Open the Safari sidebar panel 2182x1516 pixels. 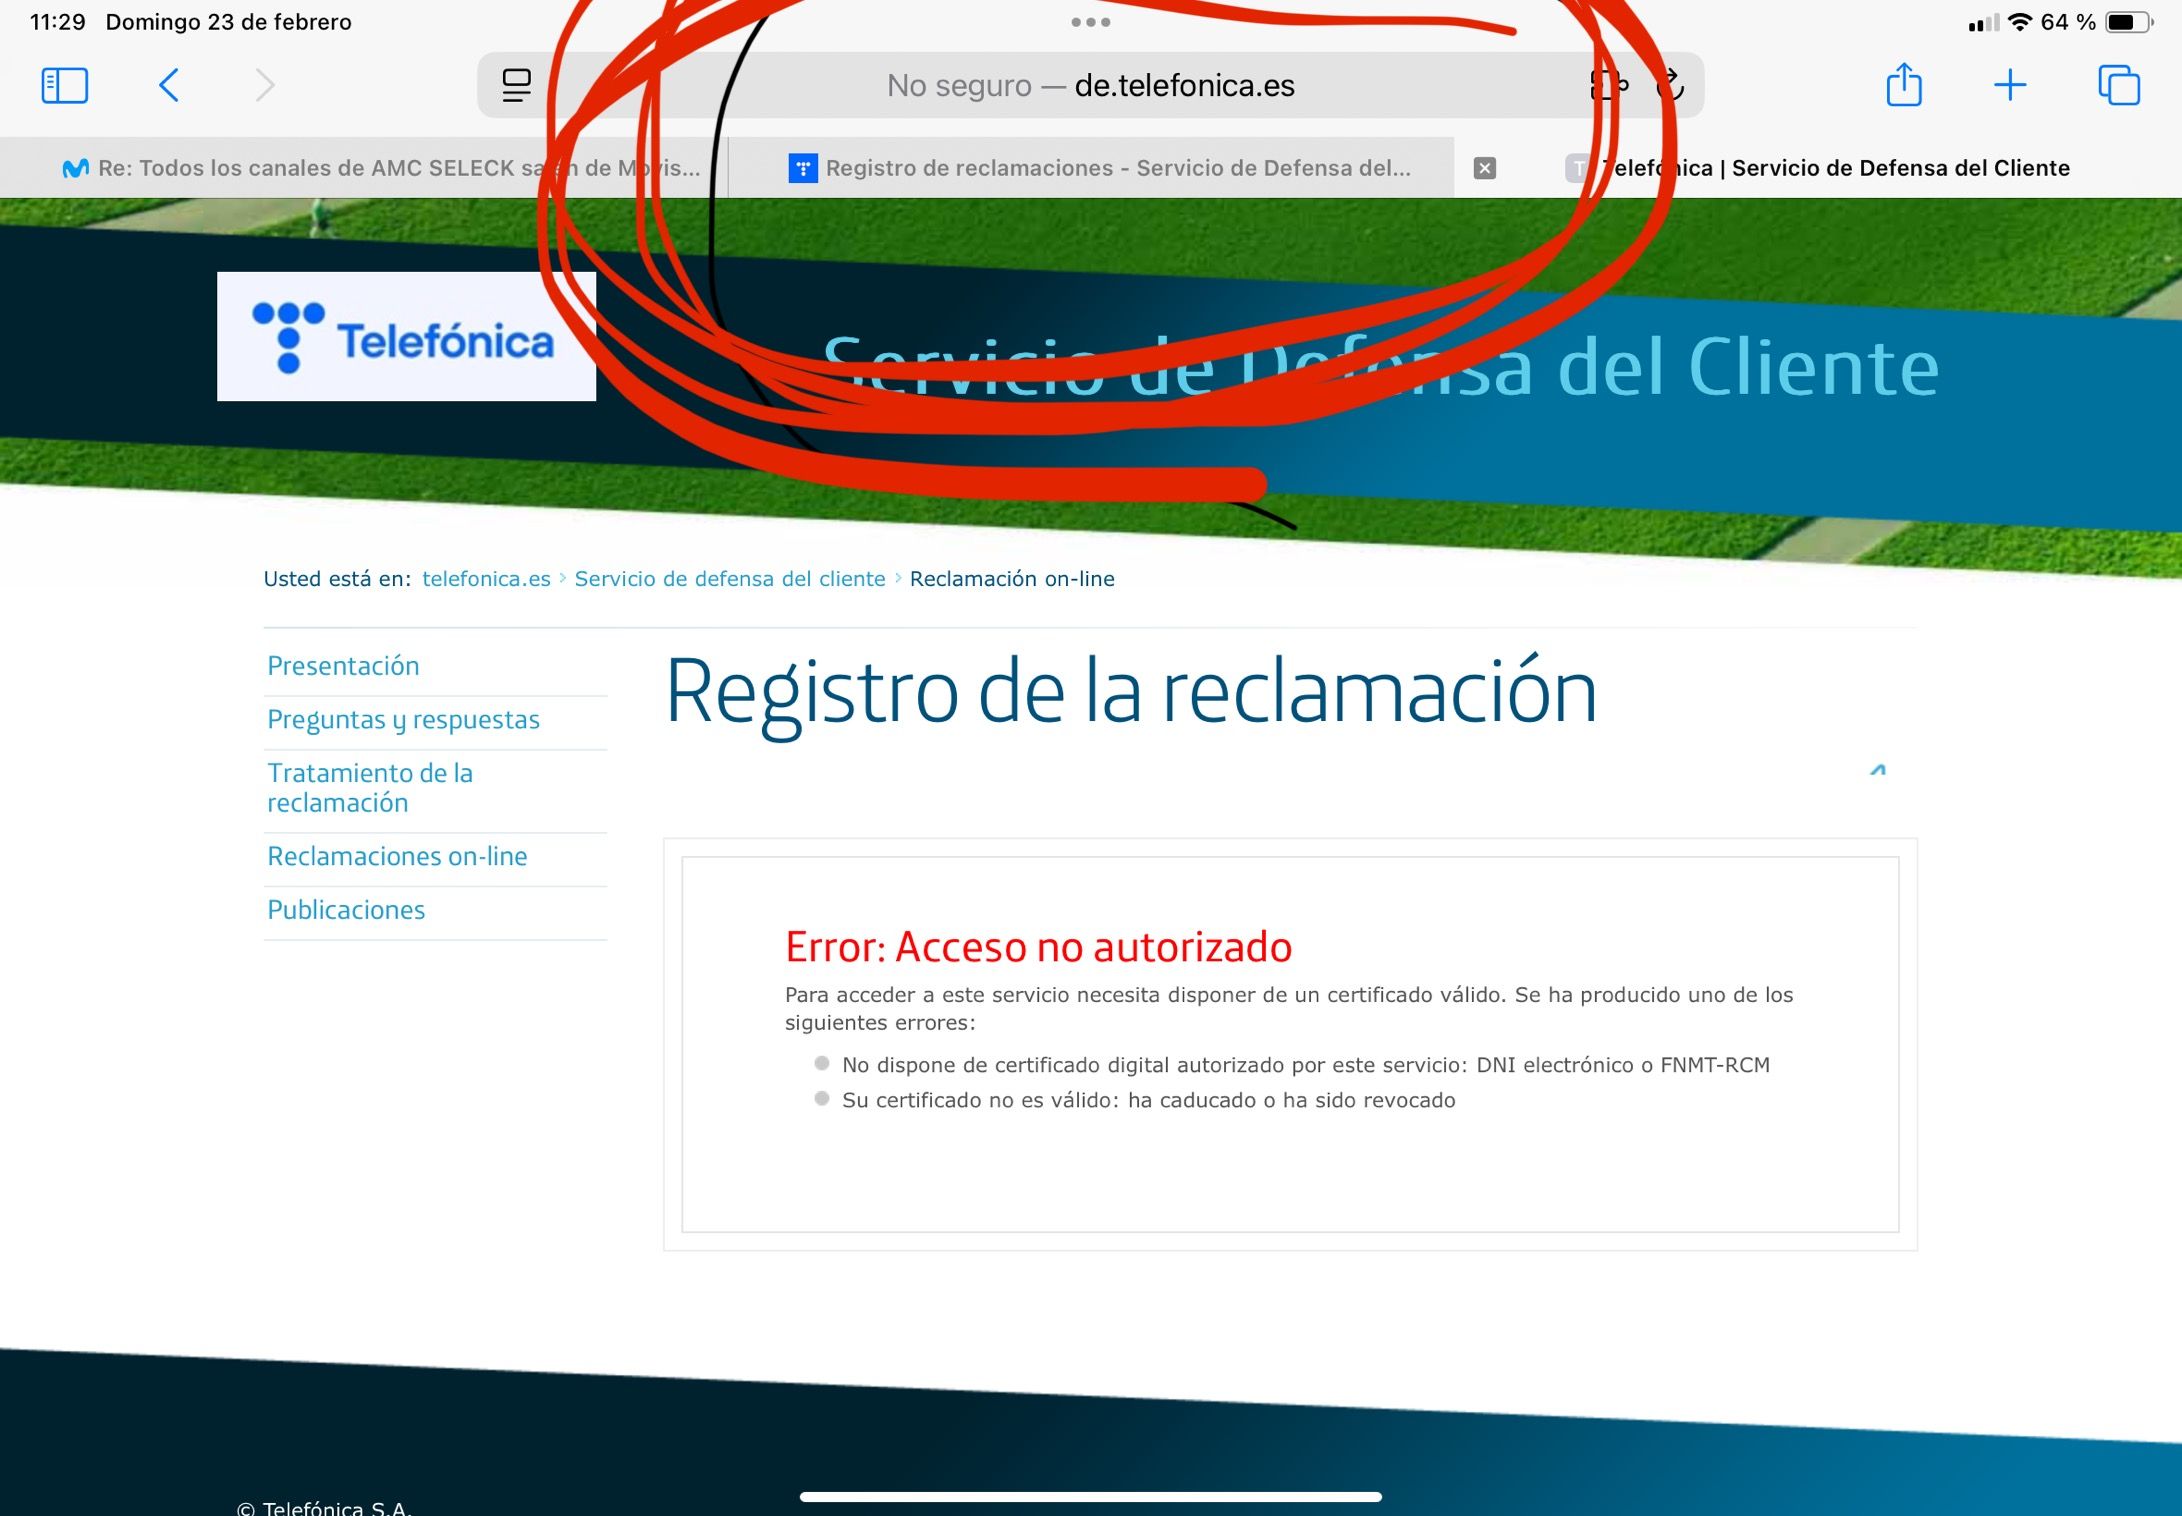pos(64,86)
